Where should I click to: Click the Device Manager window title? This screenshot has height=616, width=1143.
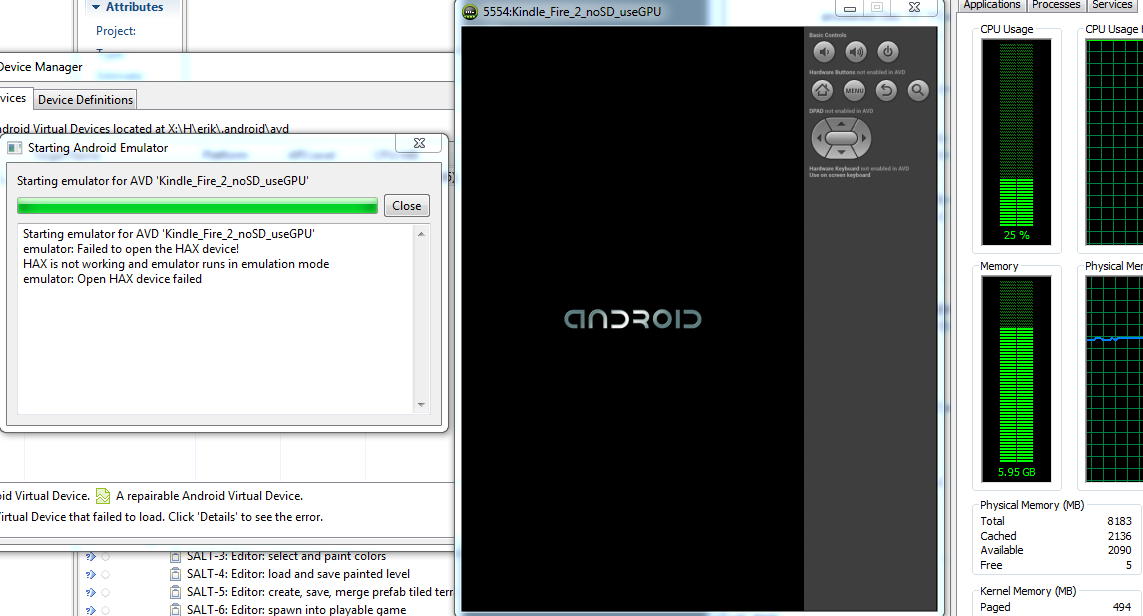click(x=42, y=67)
